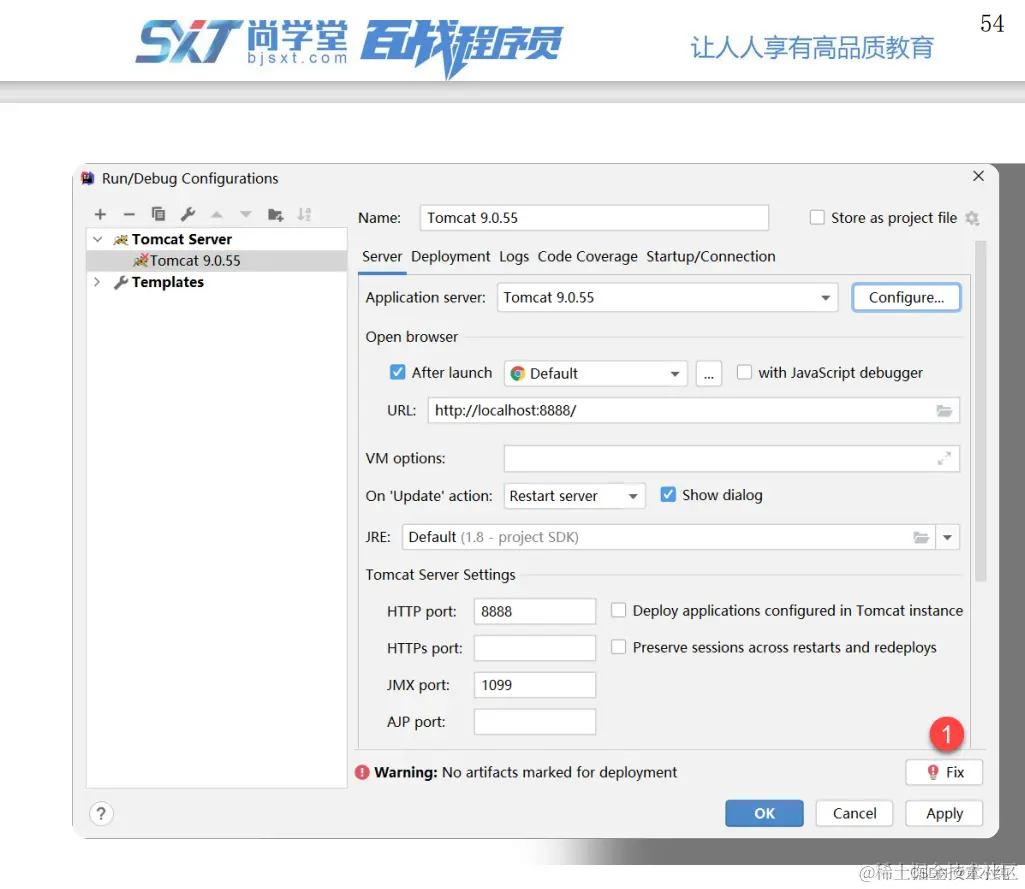The image size is (1025, 889).
Task: Open URL field folder browse icon
Action: pos(944,411)
